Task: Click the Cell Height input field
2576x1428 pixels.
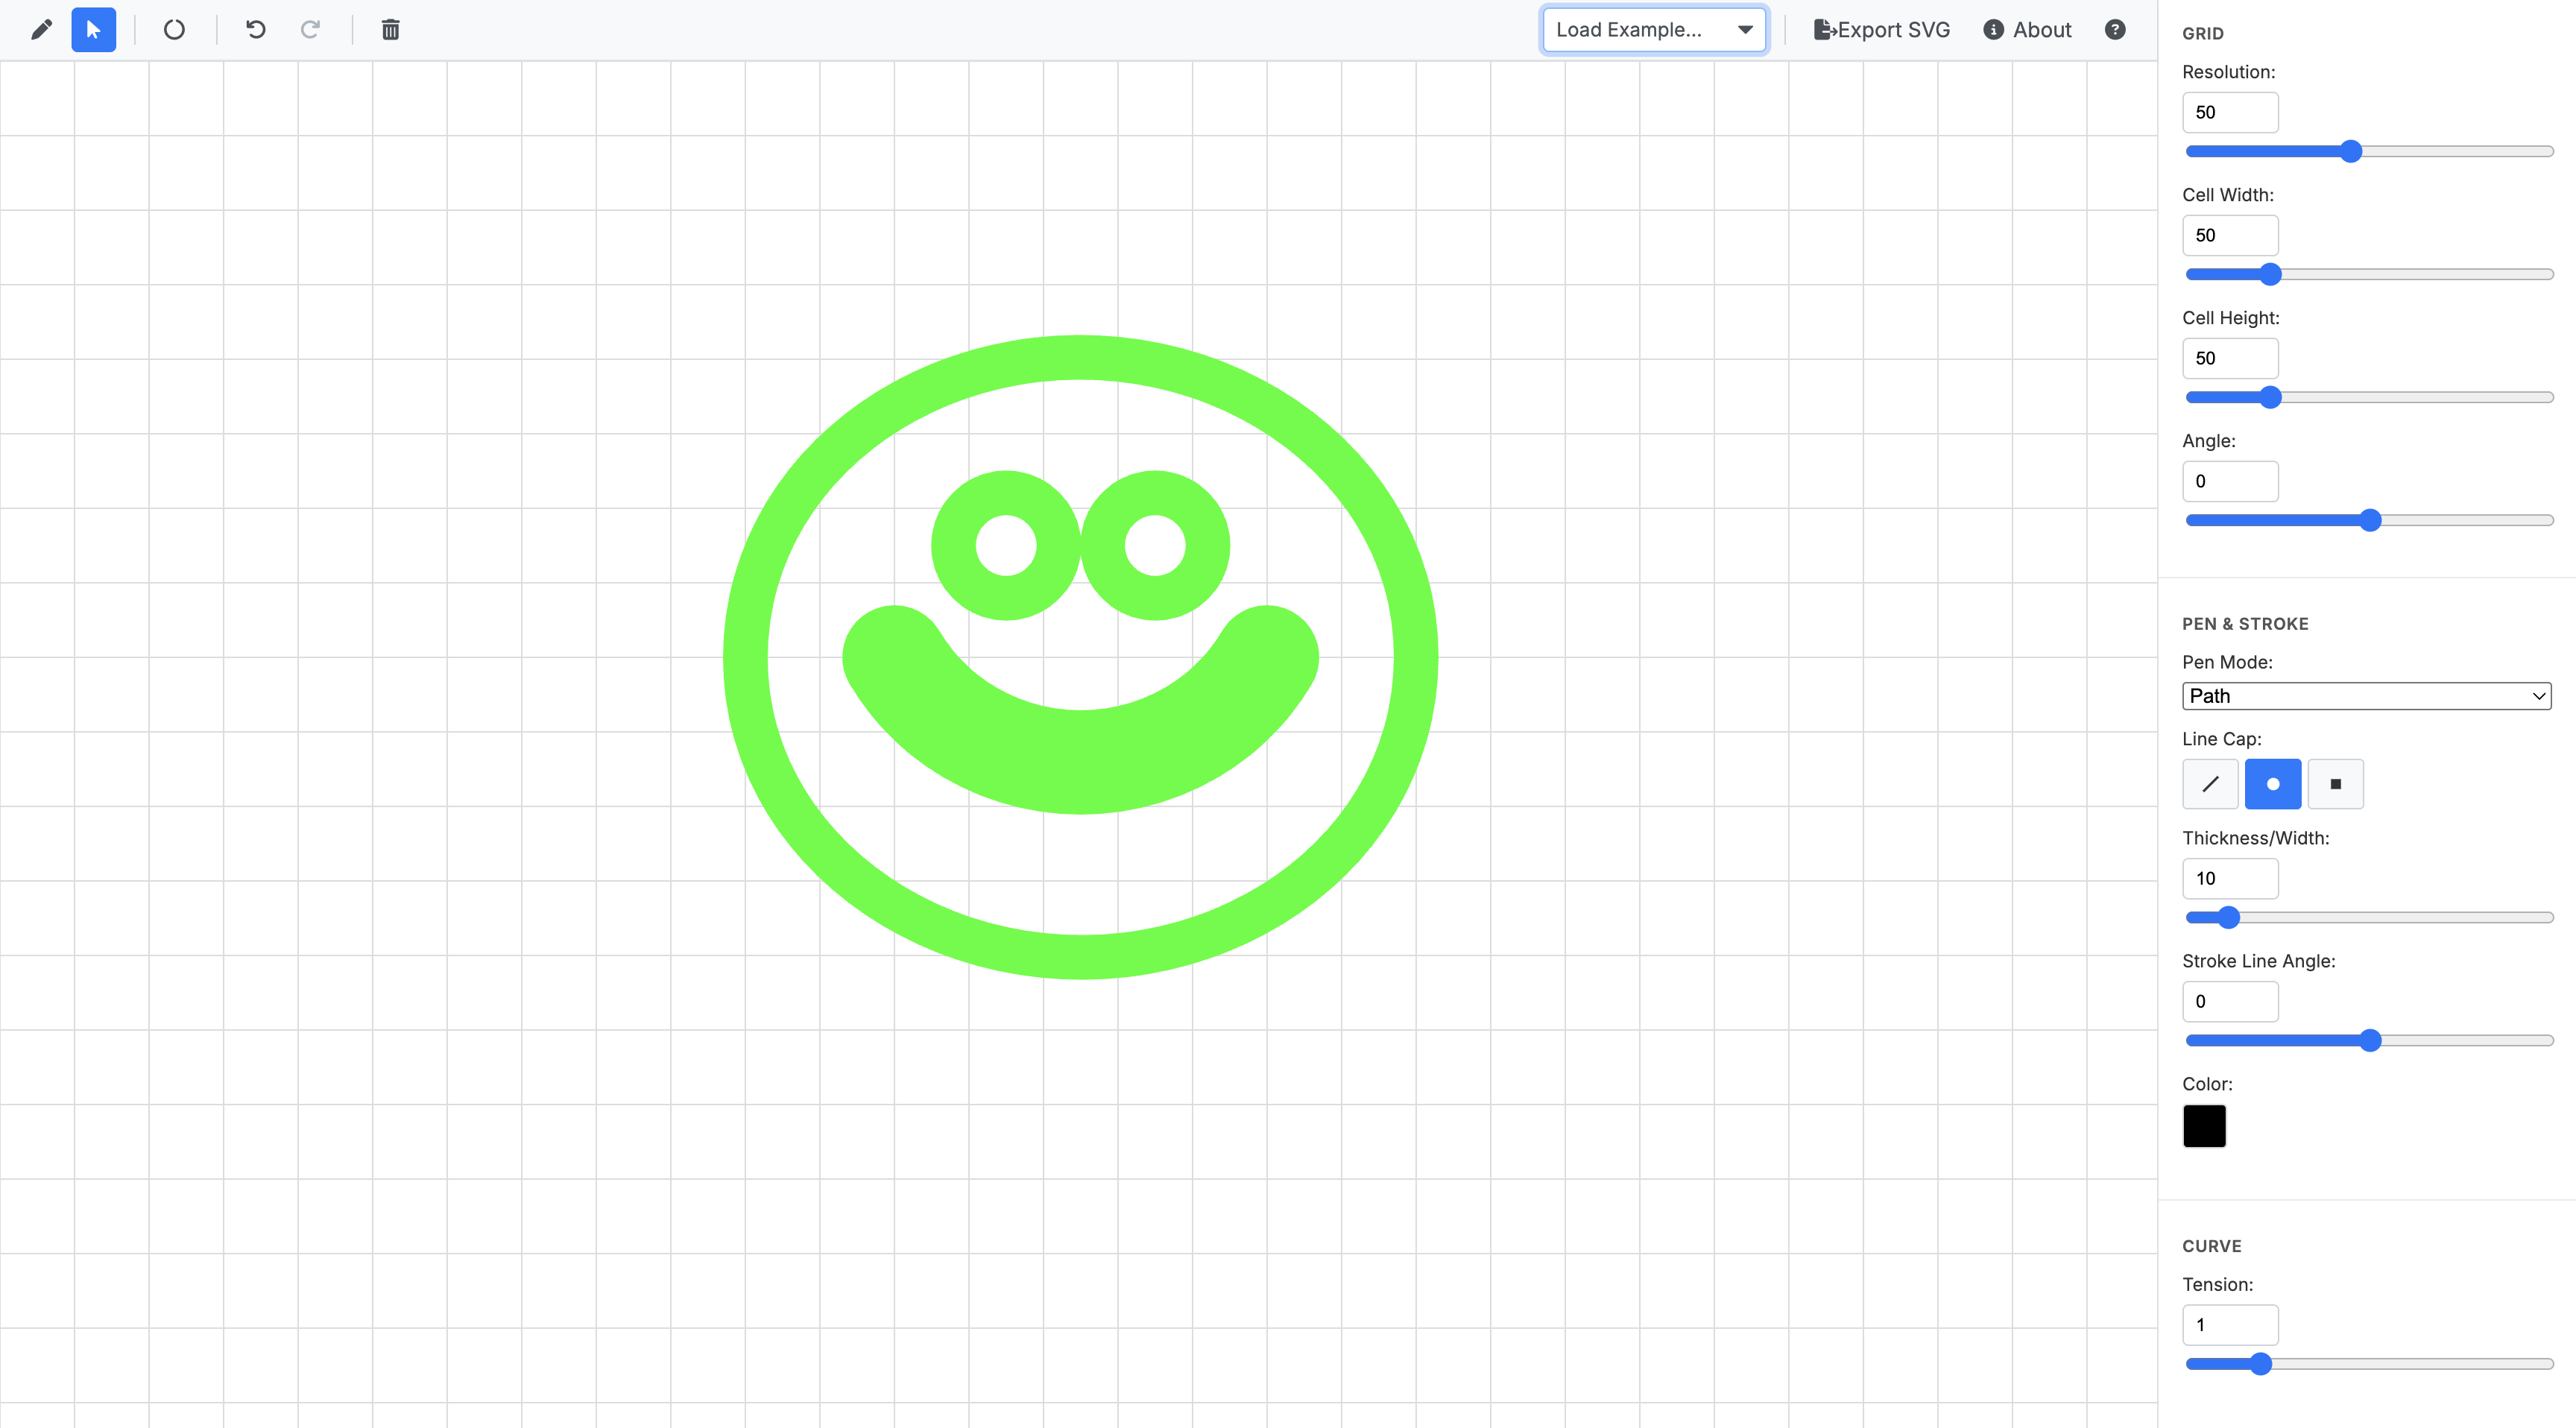Action: pyautogui.click(x=2230, y=358)
